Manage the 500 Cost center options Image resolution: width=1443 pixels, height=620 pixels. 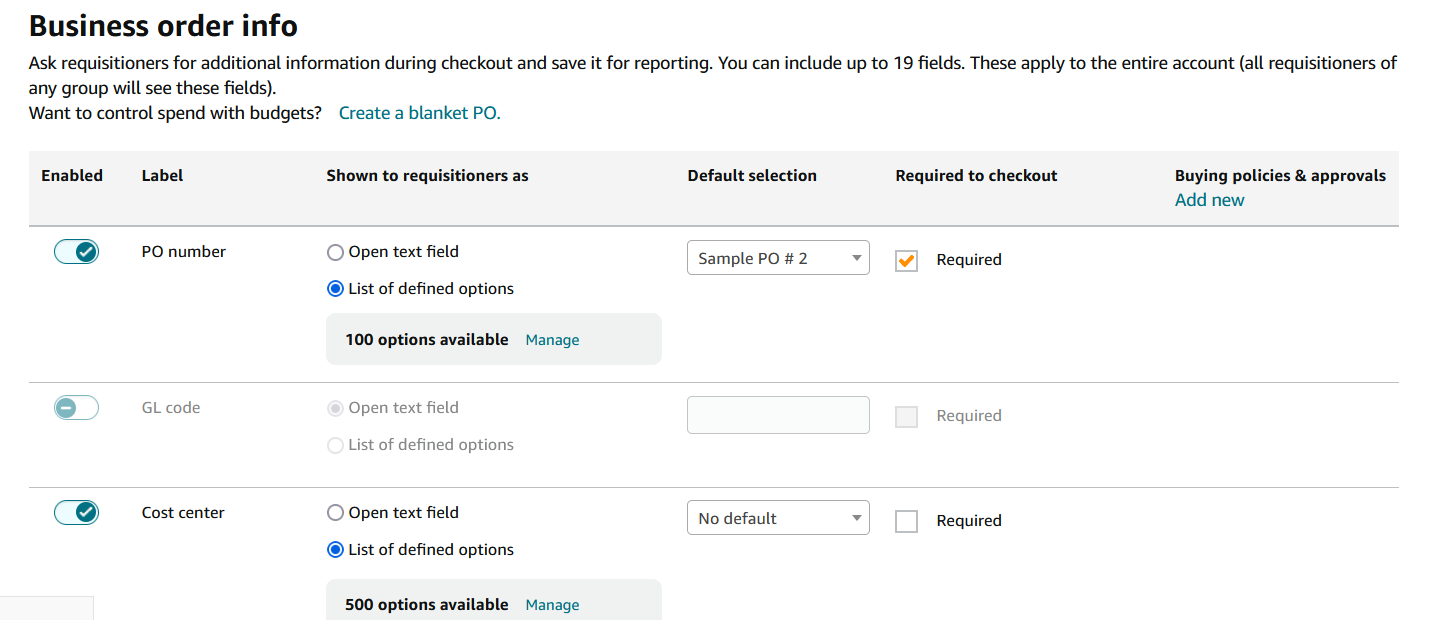pos(552,605)
